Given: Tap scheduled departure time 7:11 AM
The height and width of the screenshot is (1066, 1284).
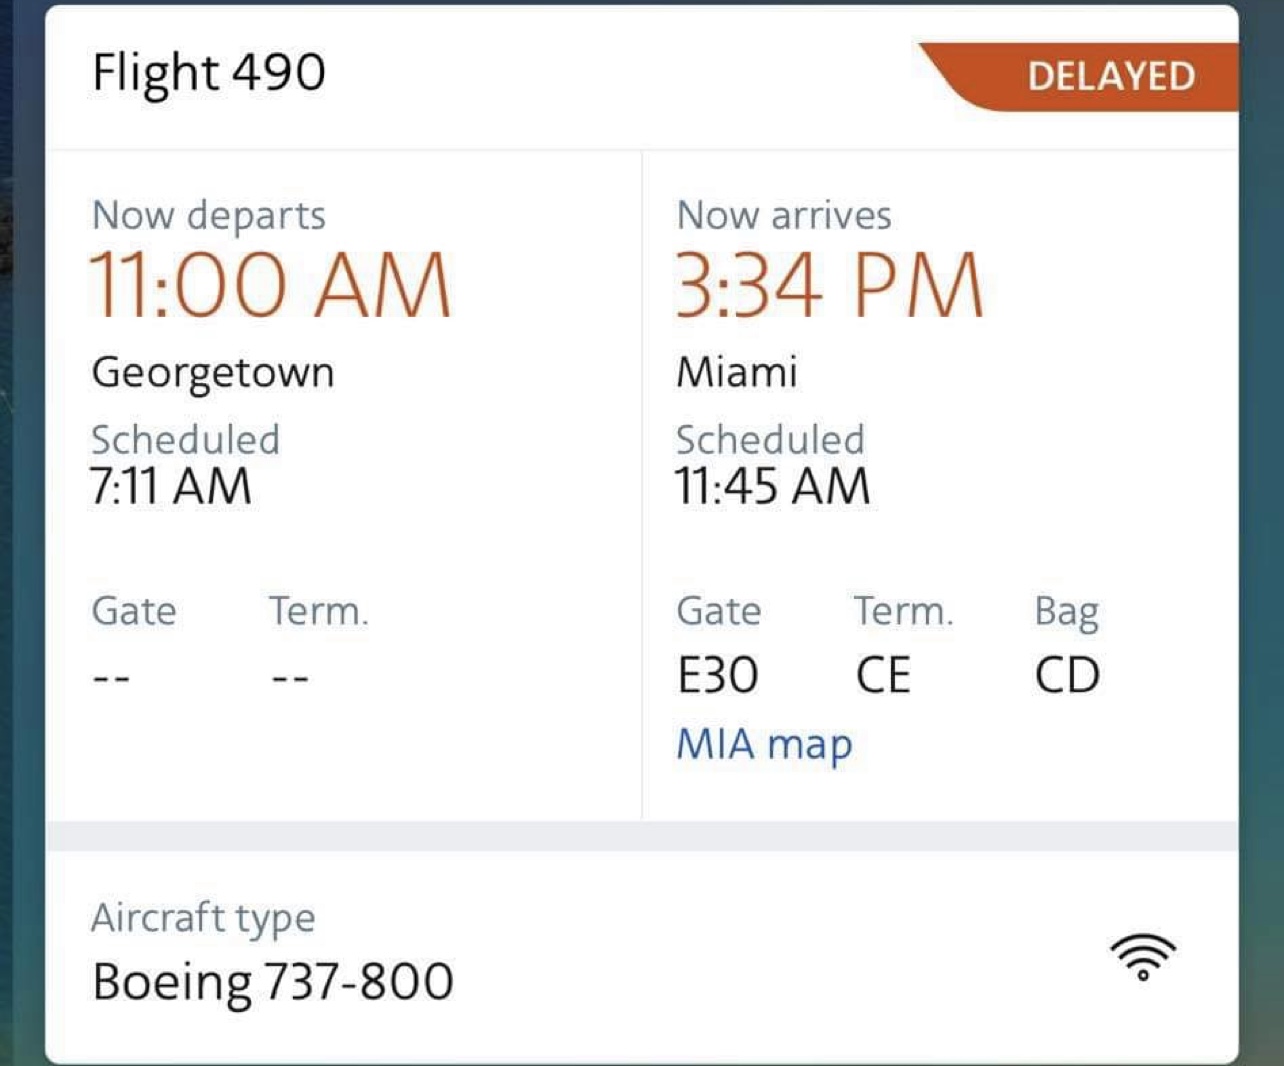Looking at the screenshot, I should [171, 487].
